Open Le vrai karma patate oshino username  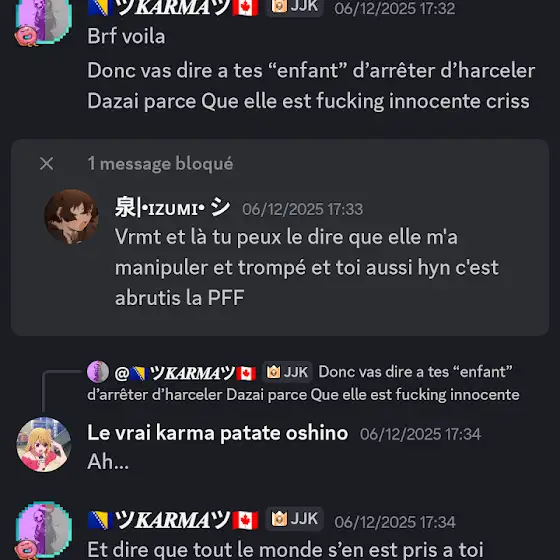(218, 433)
